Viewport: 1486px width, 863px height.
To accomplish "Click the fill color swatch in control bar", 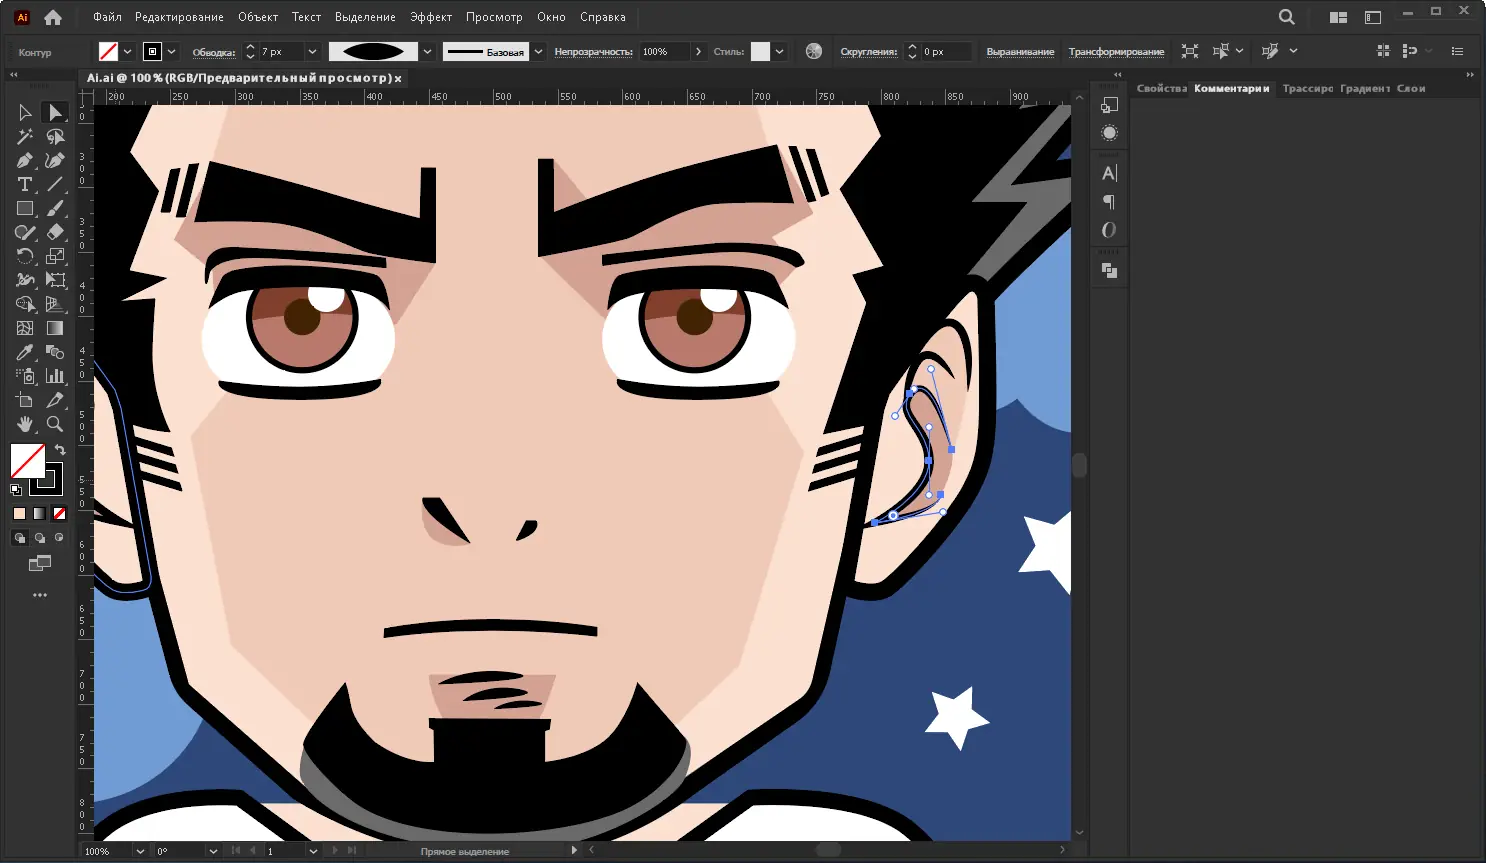I will tap(108, 52).
